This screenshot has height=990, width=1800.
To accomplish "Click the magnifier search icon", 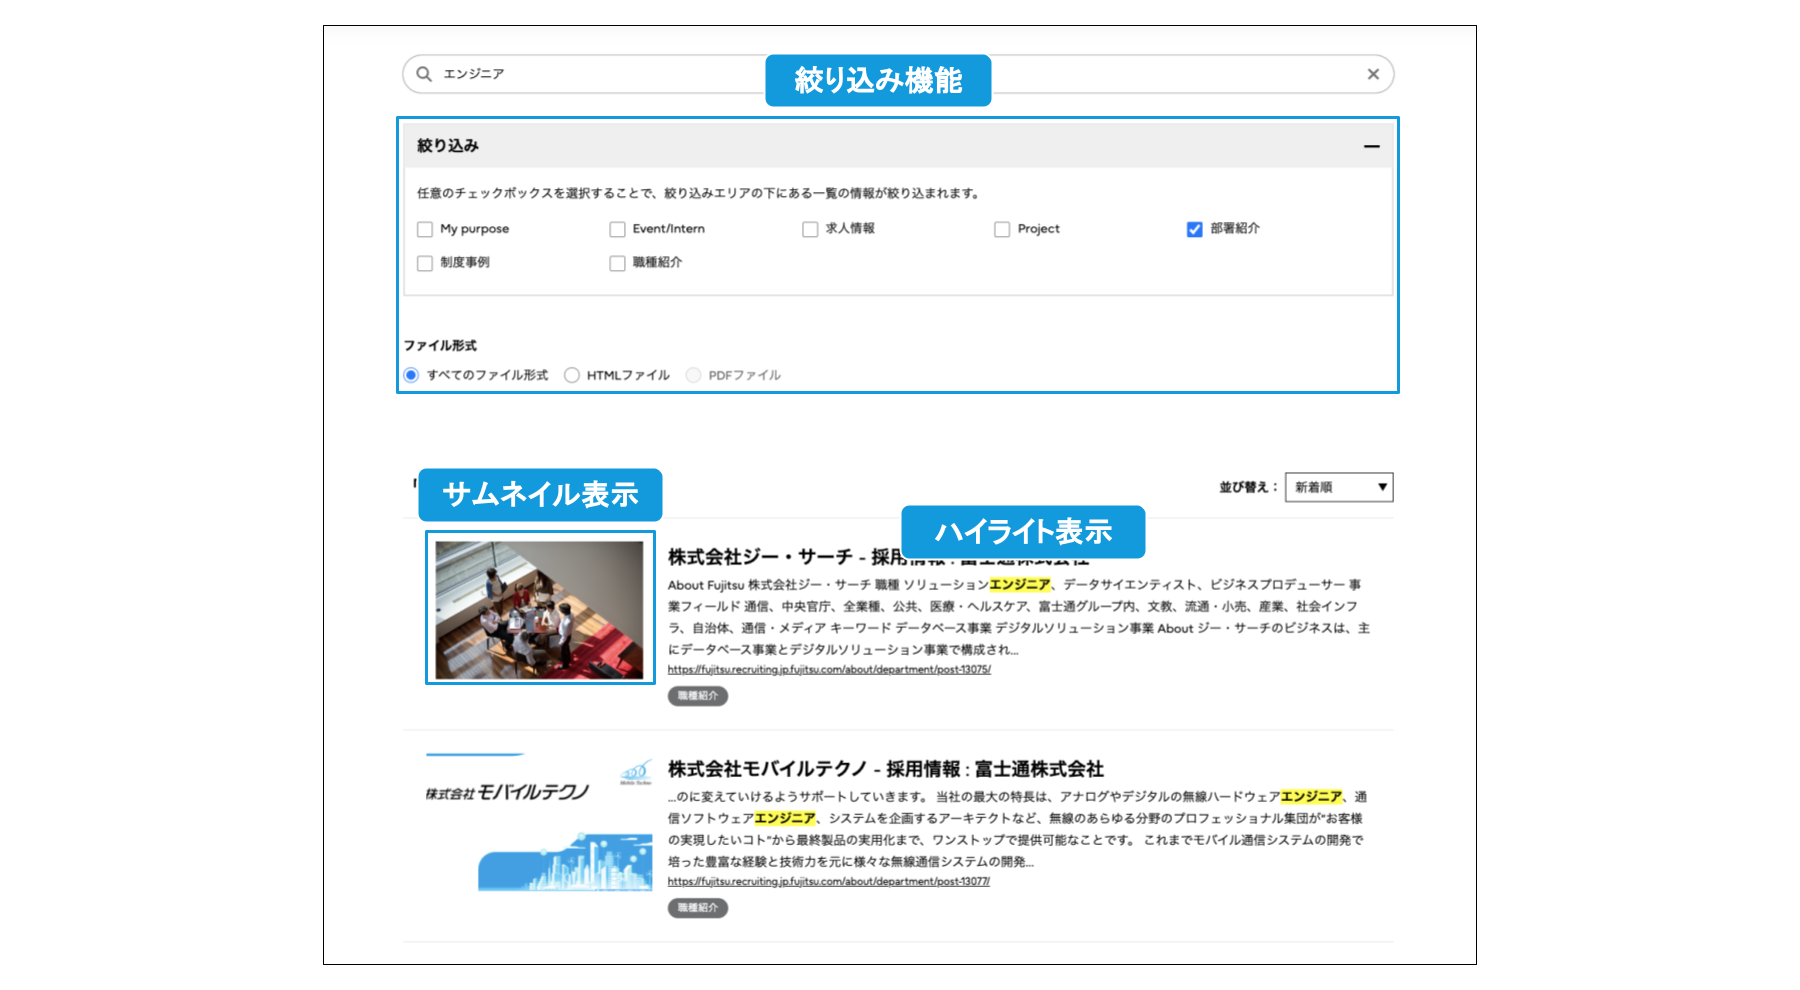I will coord(424,74).
